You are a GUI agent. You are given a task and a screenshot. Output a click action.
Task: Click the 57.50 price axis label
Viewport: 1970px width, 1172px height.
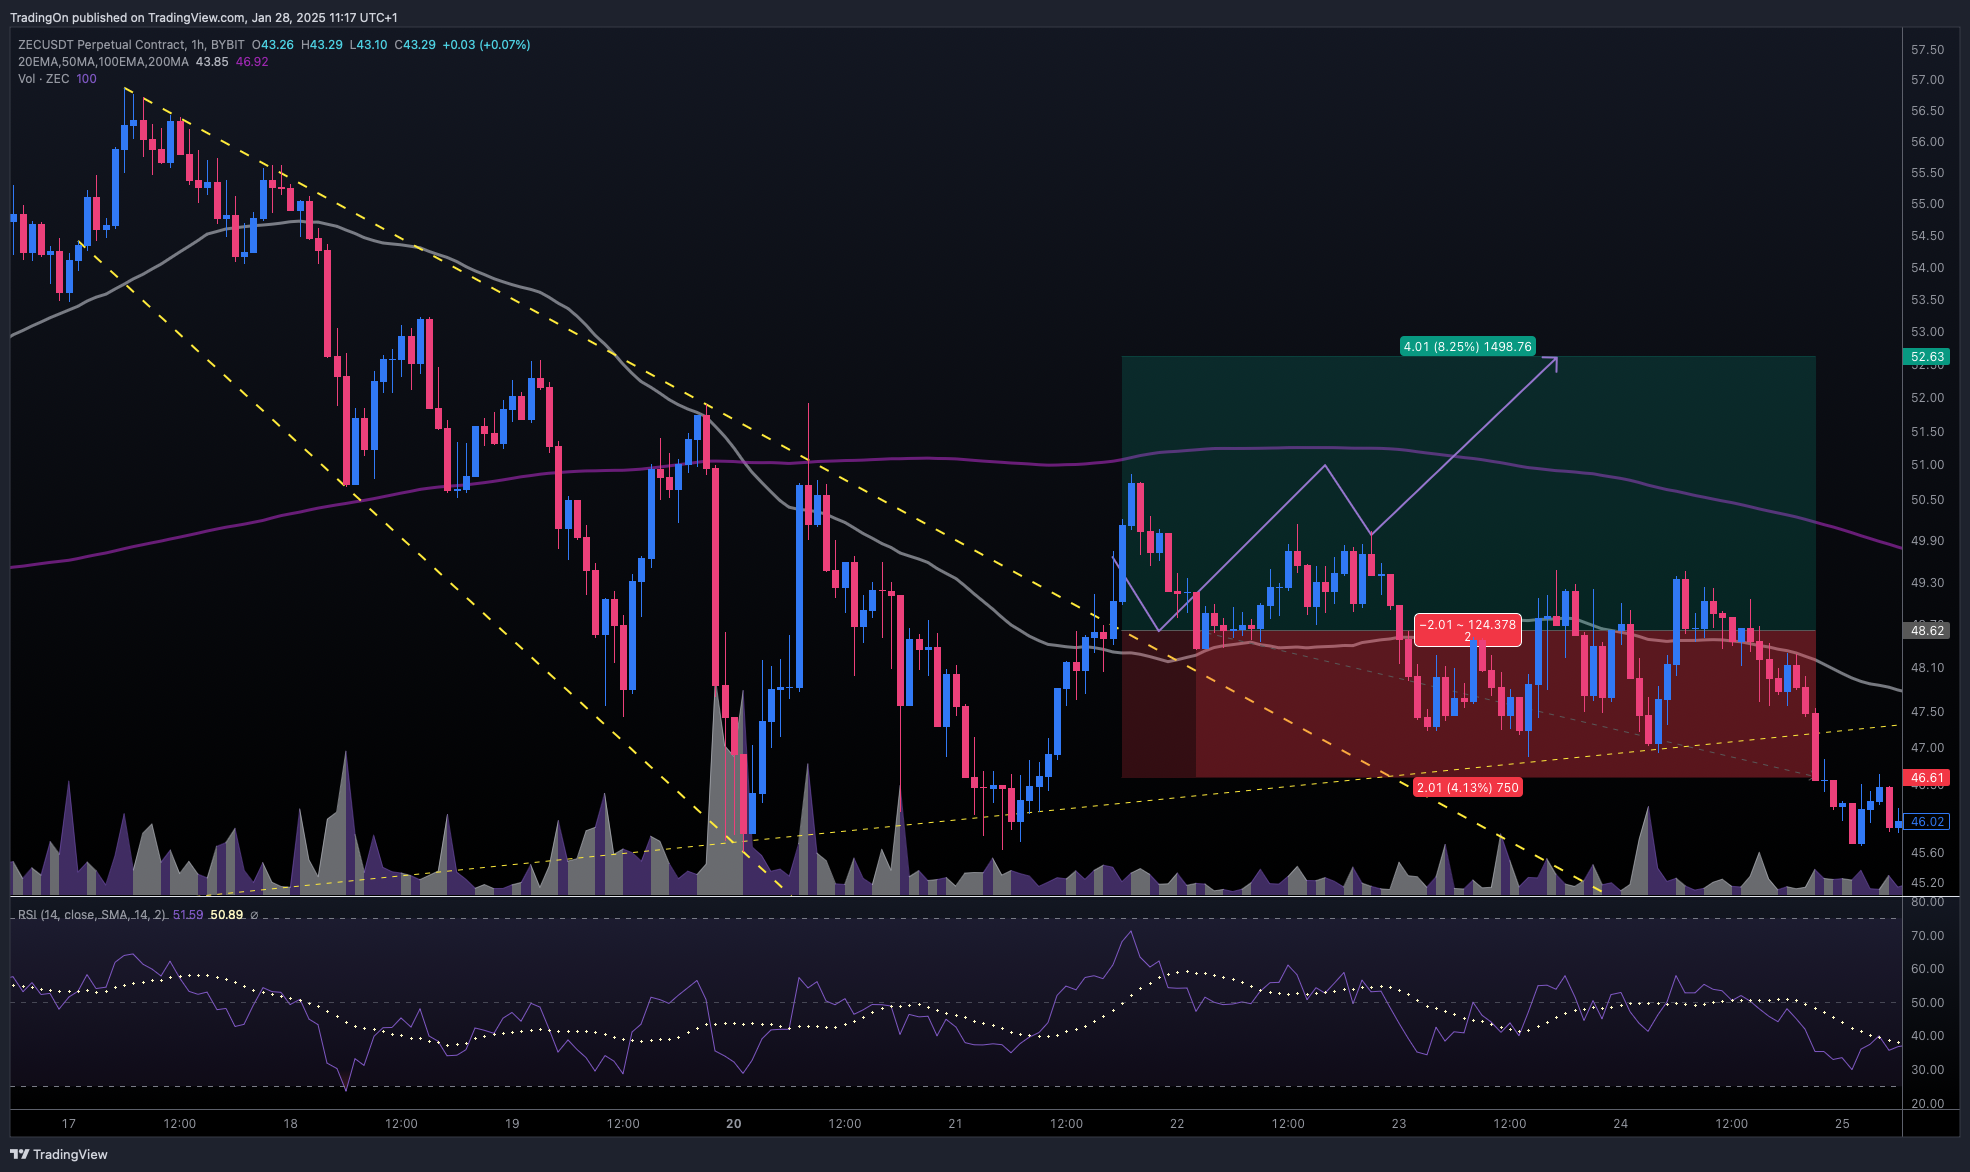[1927, 50]
